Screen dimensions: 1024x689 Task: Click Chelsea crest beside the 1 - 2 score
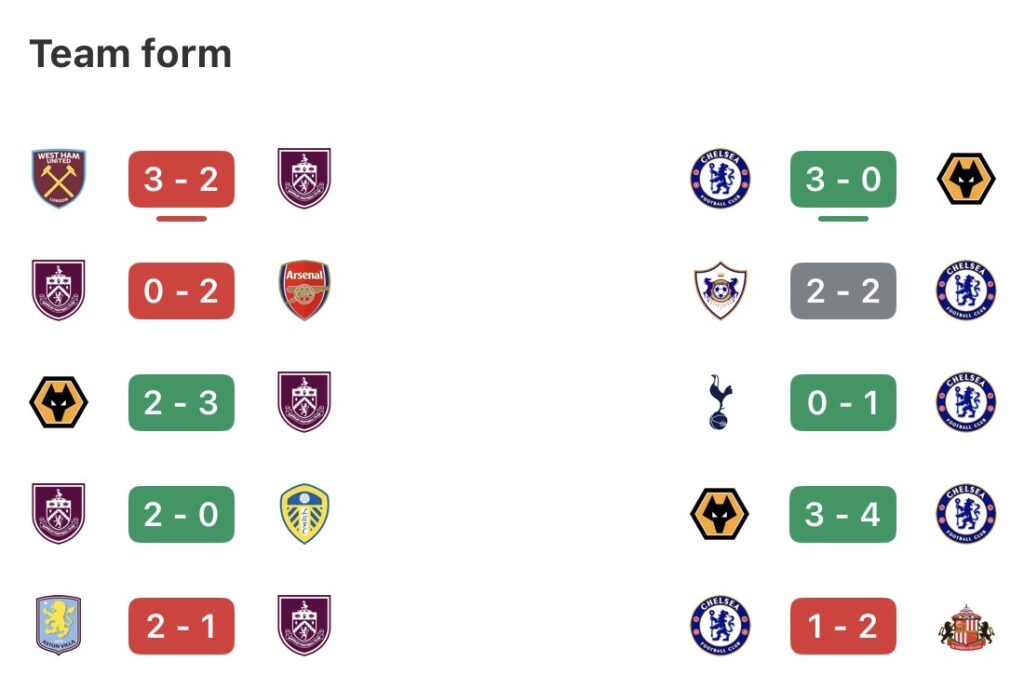[x=719, y=626]
